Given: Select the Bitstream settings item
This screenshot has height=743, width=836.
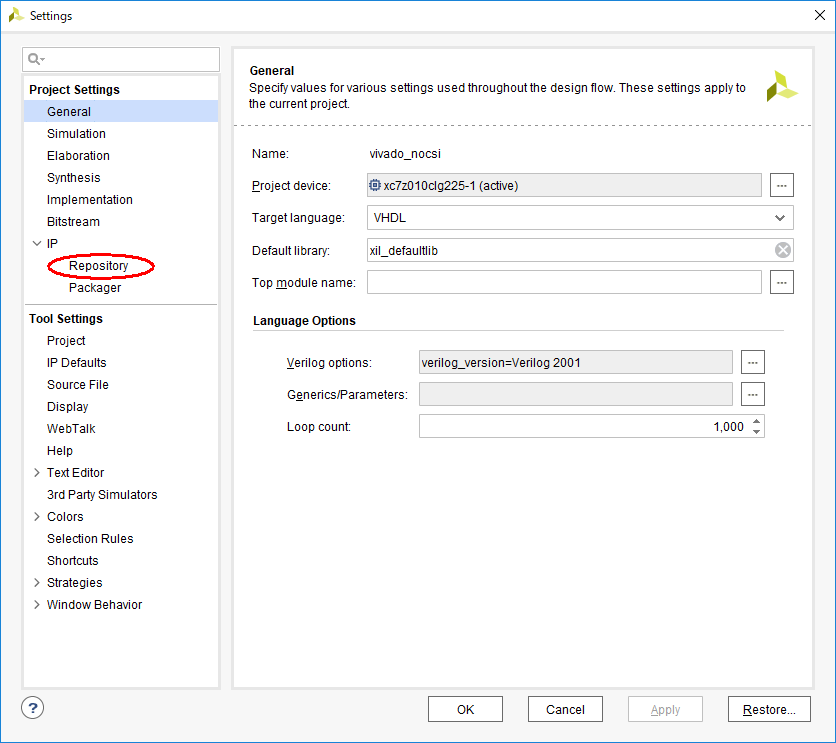Looking at the screenshot, I should coord(73,222).
